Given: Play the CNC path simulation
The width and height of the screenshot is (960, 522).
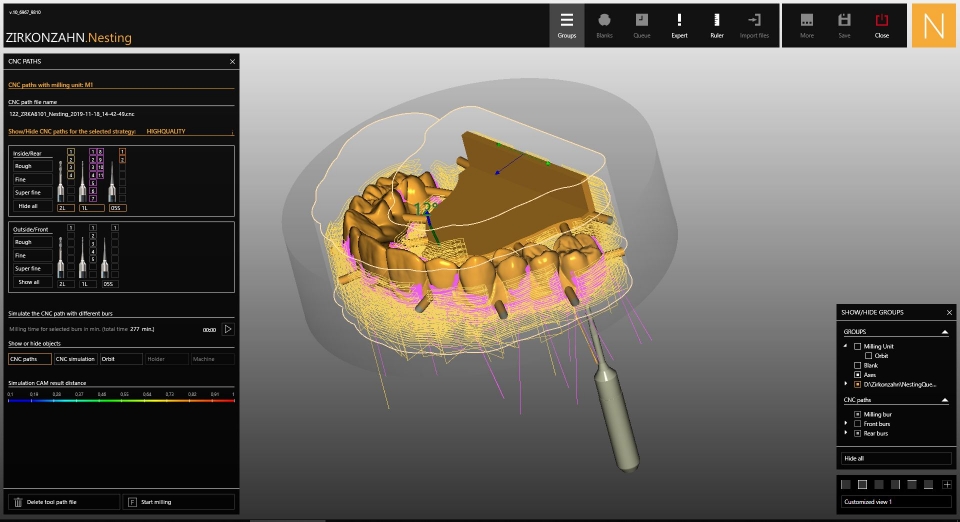Looking at the screenshot, I should point(228,329).
